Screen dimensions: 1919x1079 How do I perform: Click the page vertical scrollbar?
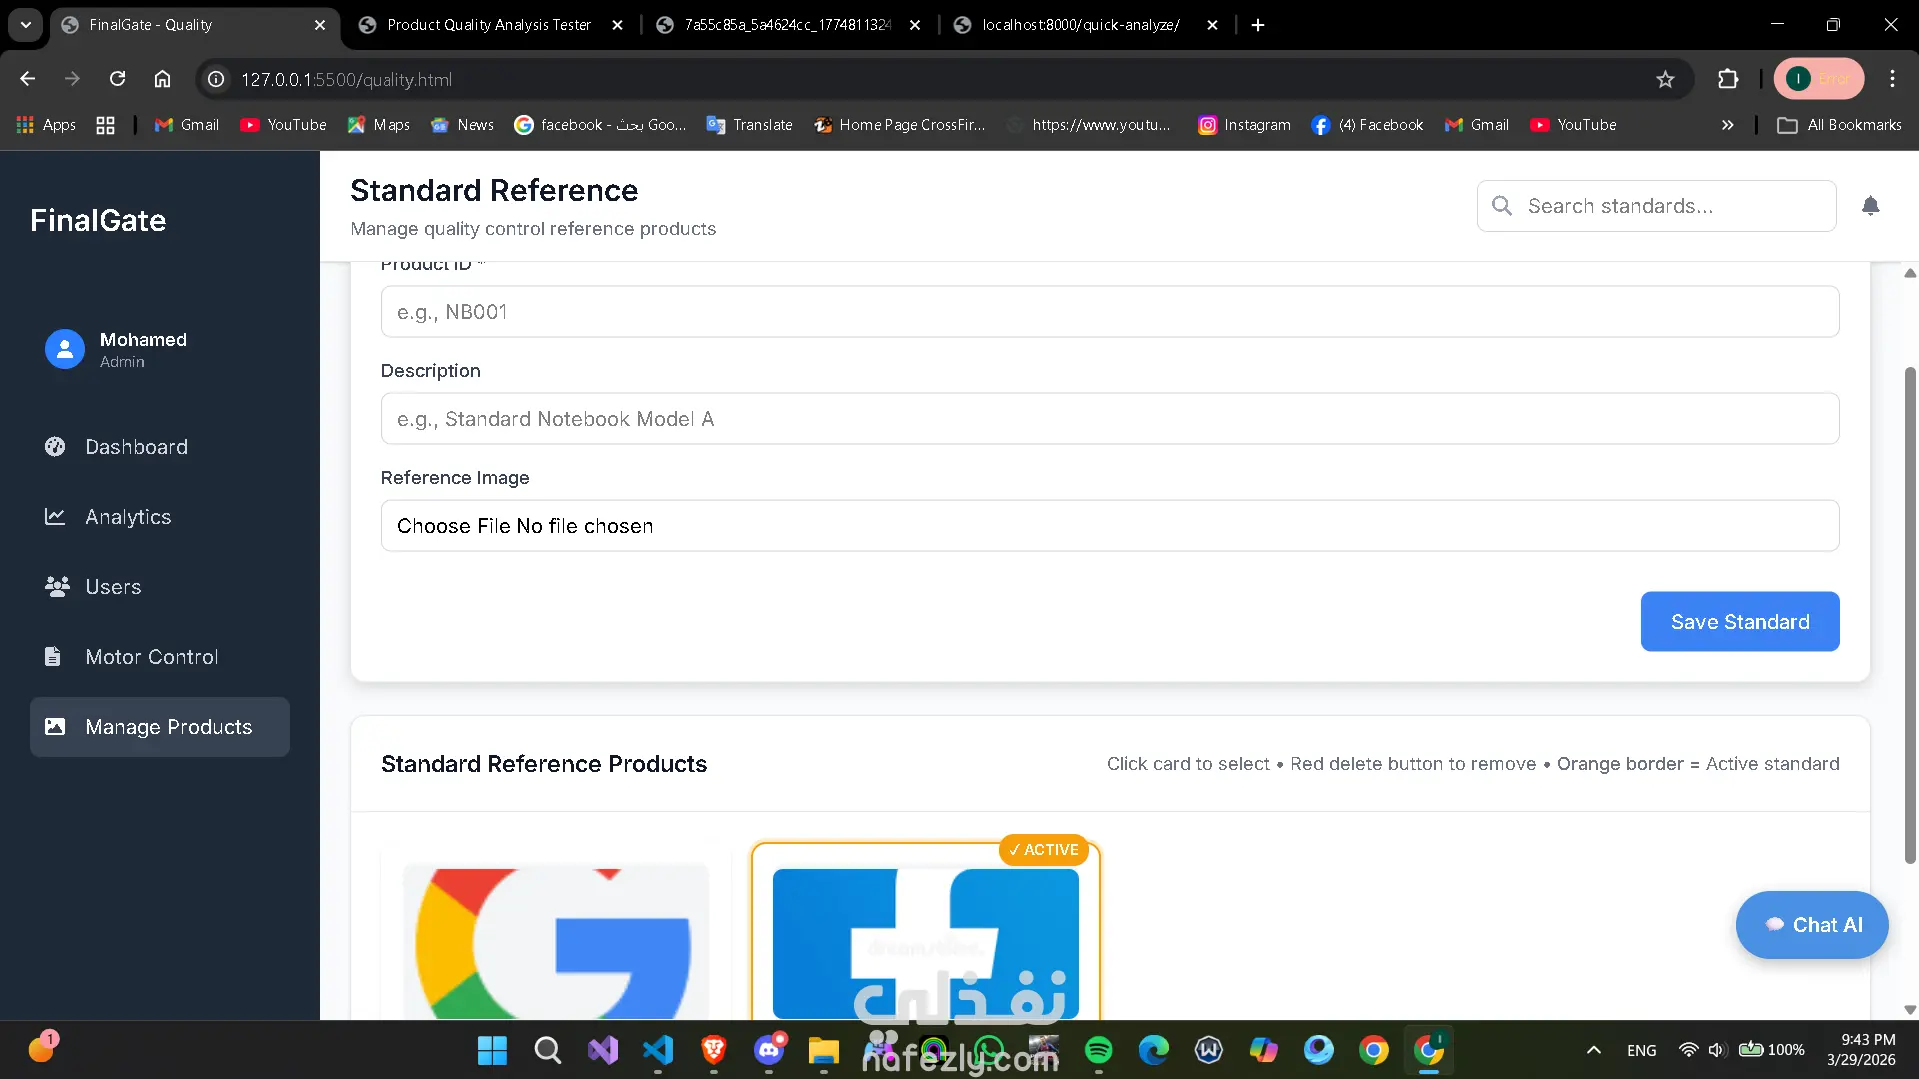[x=1910, y=615]
